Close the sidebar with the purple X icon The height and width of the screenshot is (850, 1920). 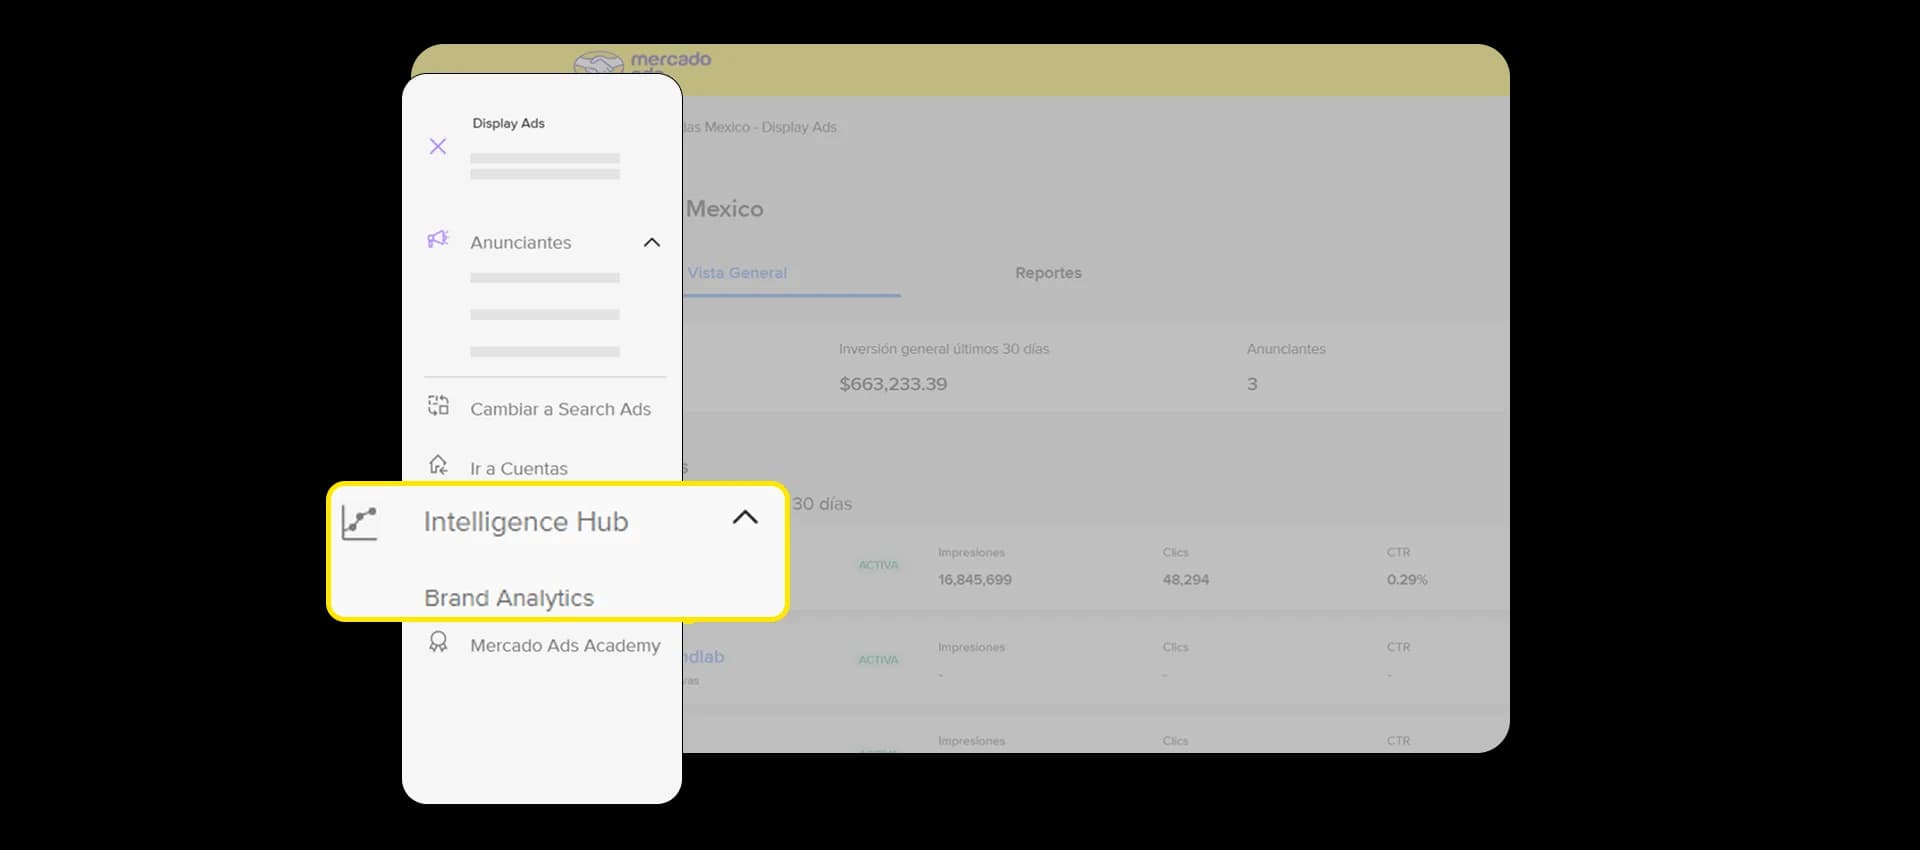438,146
